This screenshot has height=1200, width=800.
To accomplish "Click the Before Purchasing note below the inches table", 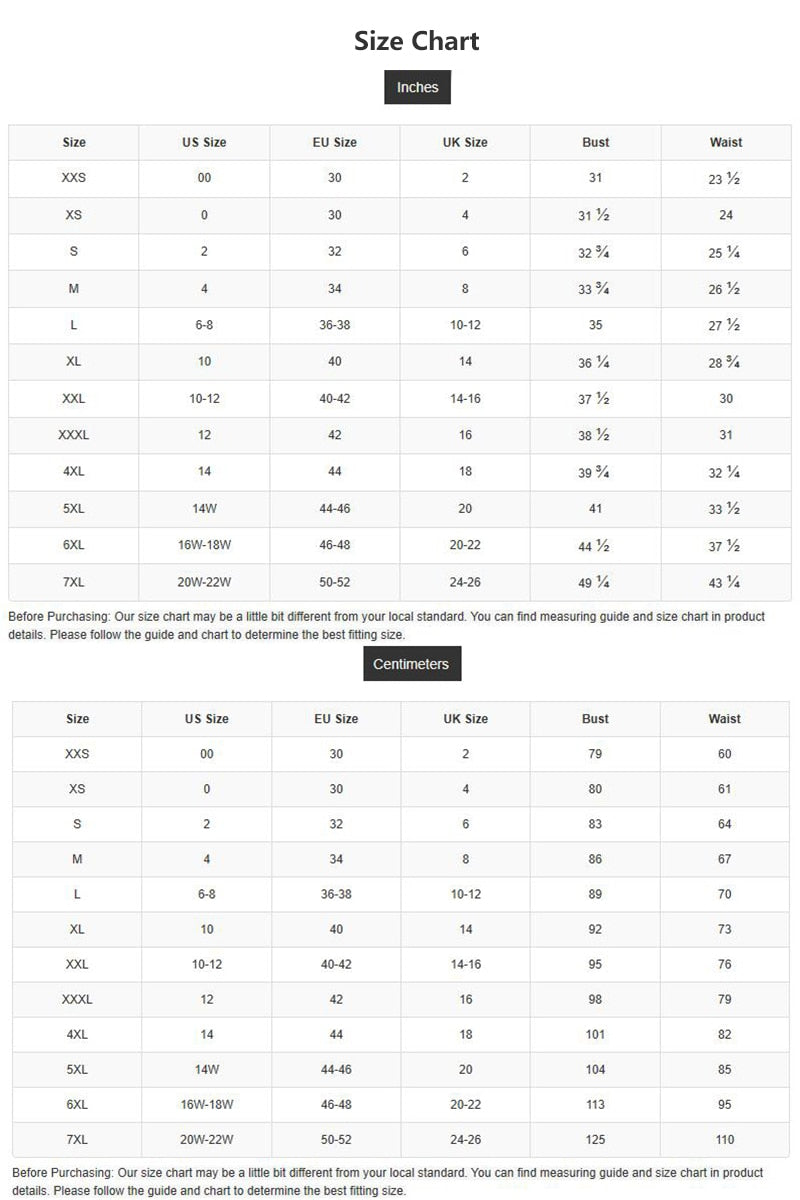I will pyautogui.click(x=386, y=626).
